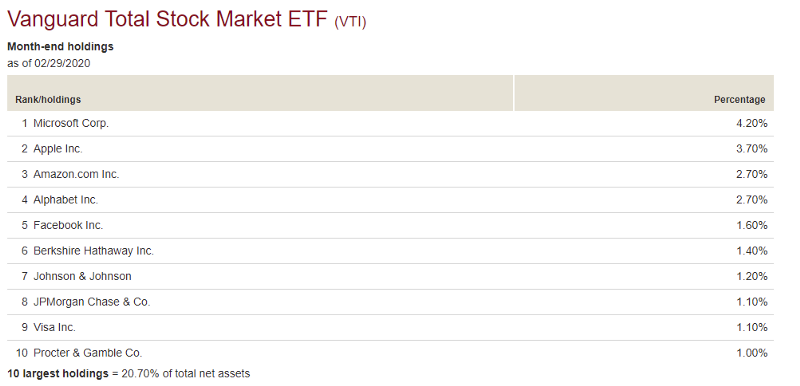
Task: Select the Johnson & Johnson row
Action: [390, 276]
